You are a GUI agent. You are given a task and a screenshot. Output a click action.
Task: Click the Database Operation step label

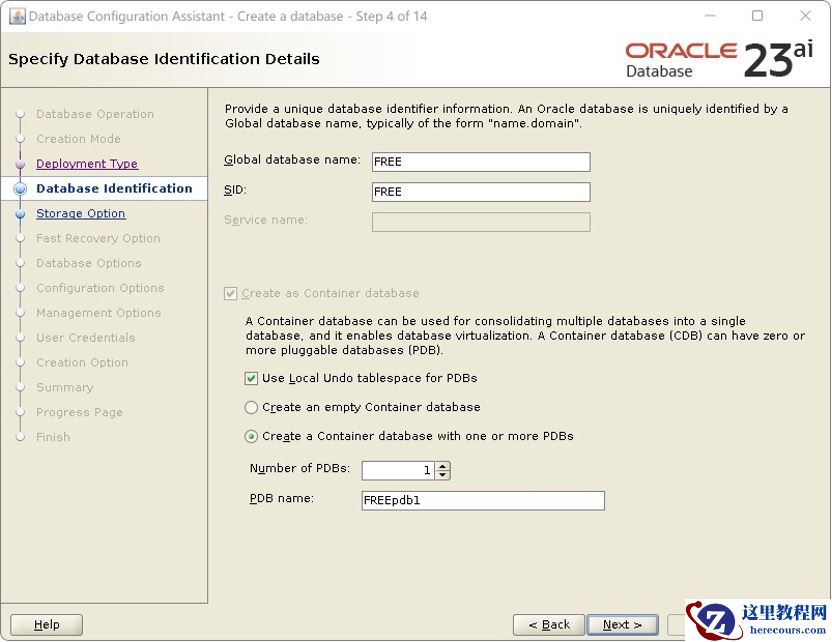pyautogui.click(x=95, y=114)
